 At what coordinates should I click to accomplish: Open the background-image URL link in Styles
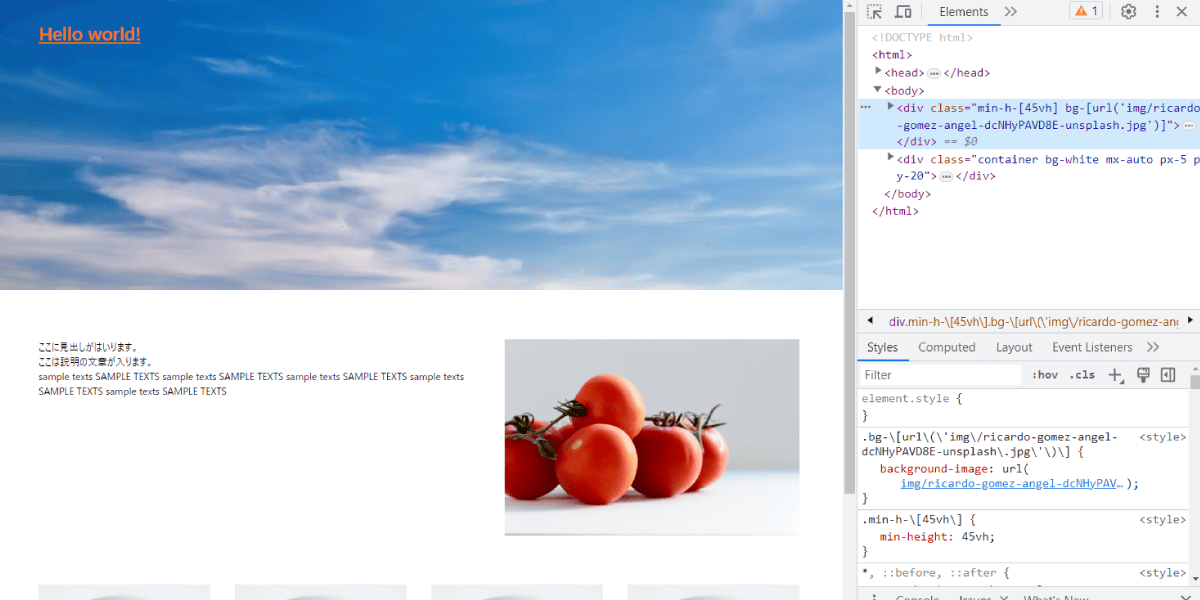pyautogui.click(x=1013, y=484)
